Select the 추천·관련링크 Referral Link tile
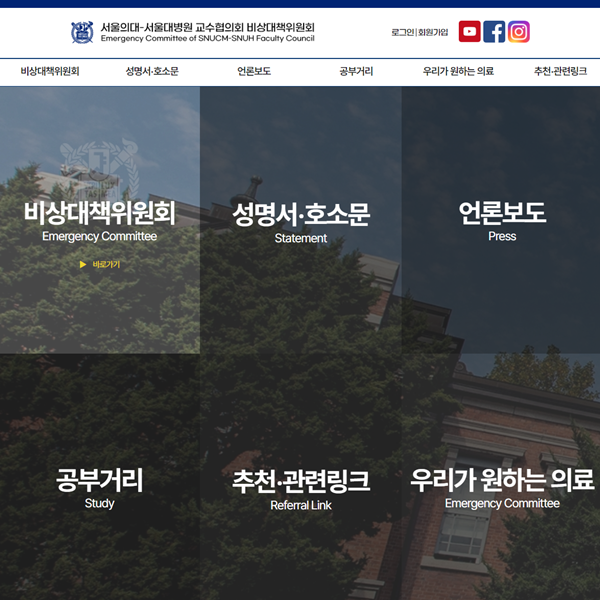Image resolution: width=600 pixels, height=600 pixels. [301, 477]
